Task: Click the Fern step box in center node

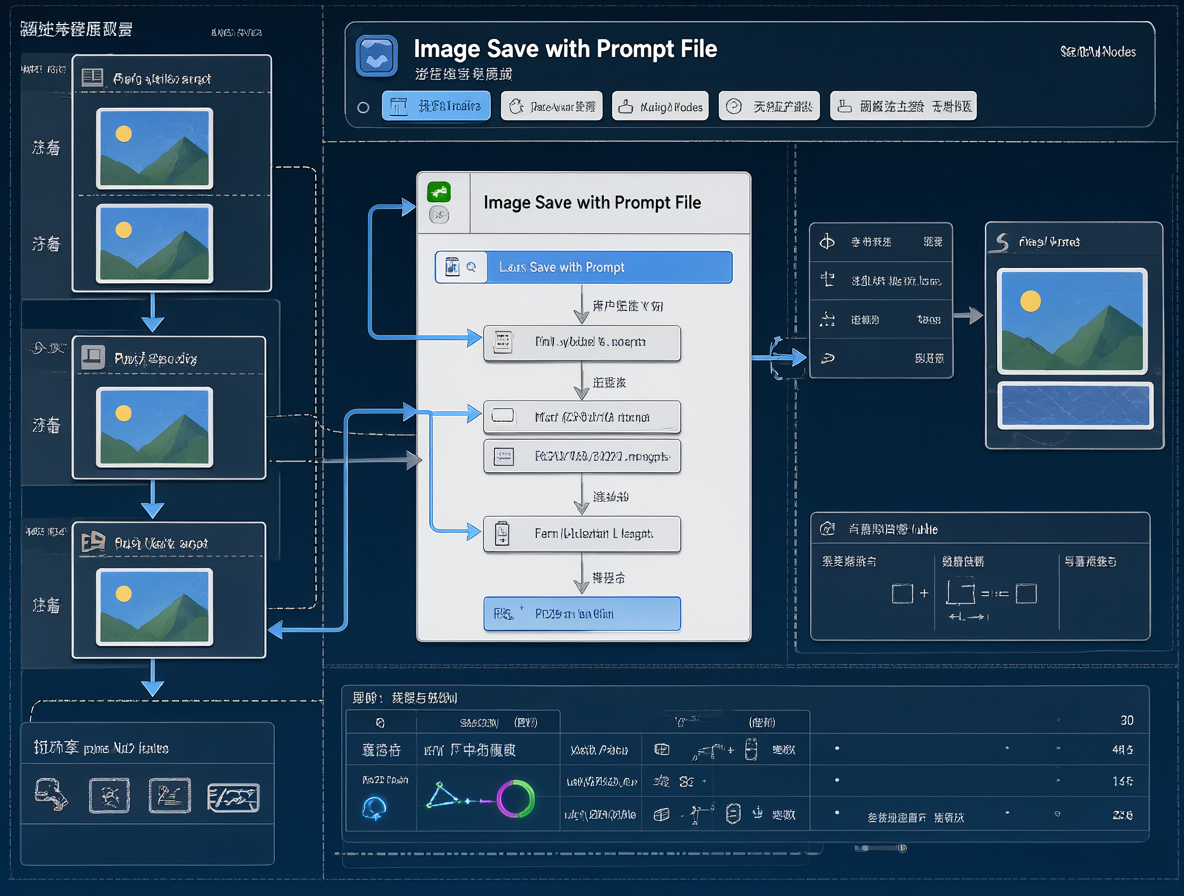Action: tap(581, 534)
